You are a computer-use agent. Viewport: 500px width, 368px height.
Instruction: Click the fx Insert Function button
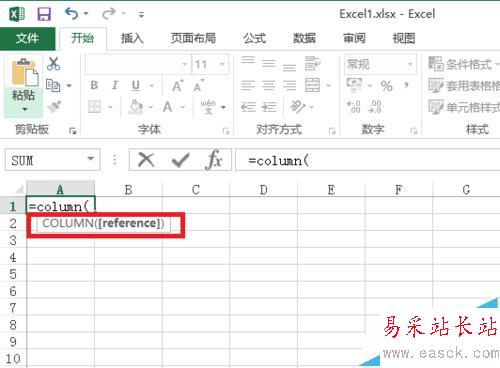click(214, 160)
